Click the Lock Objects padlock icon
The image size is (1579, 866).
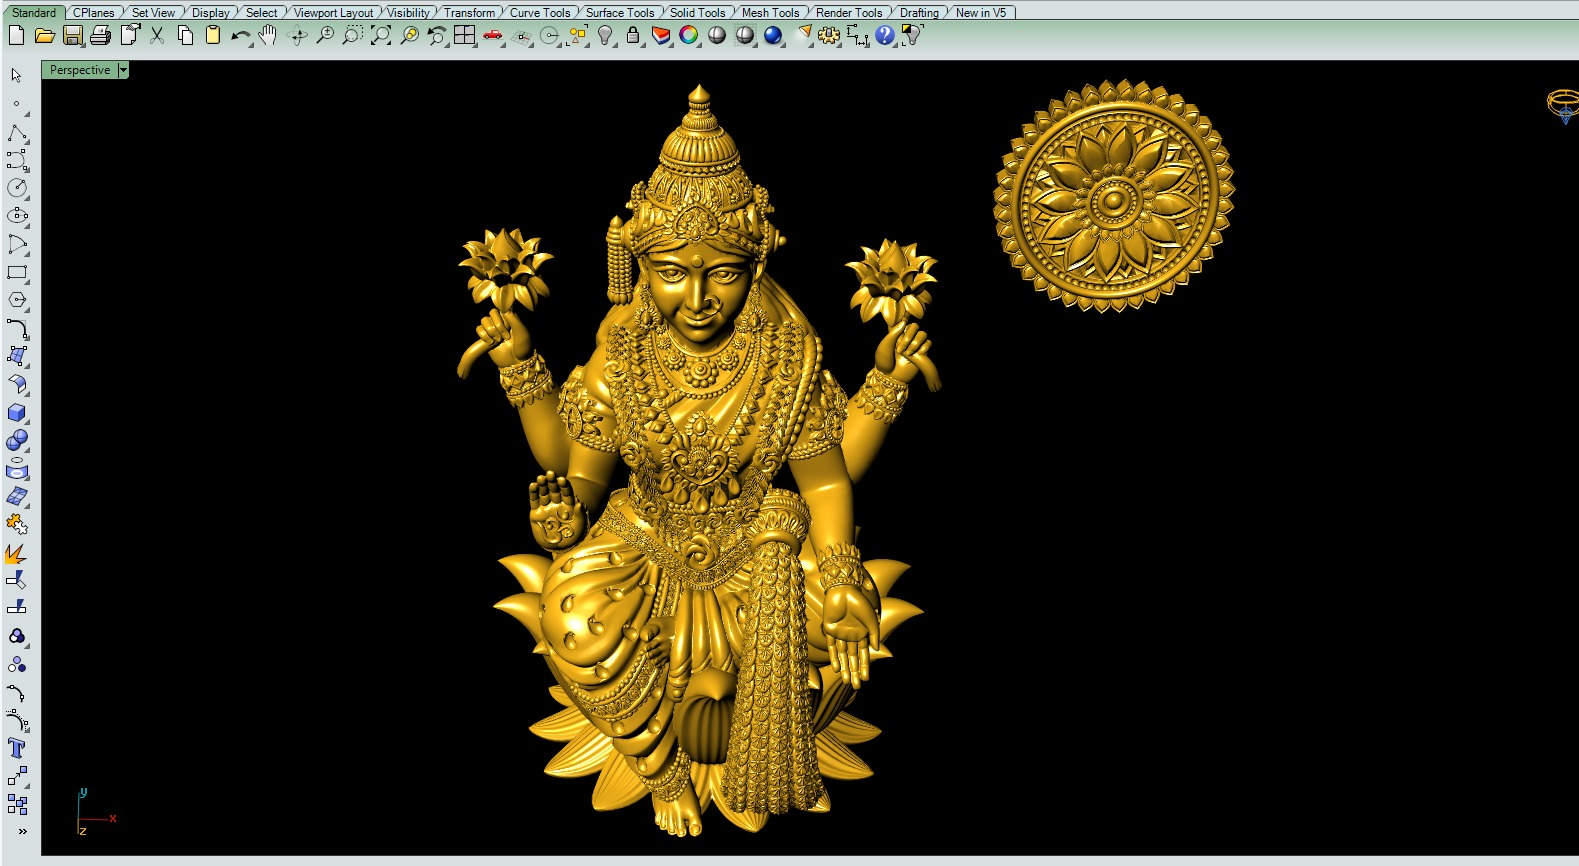(x=632, y=36)
